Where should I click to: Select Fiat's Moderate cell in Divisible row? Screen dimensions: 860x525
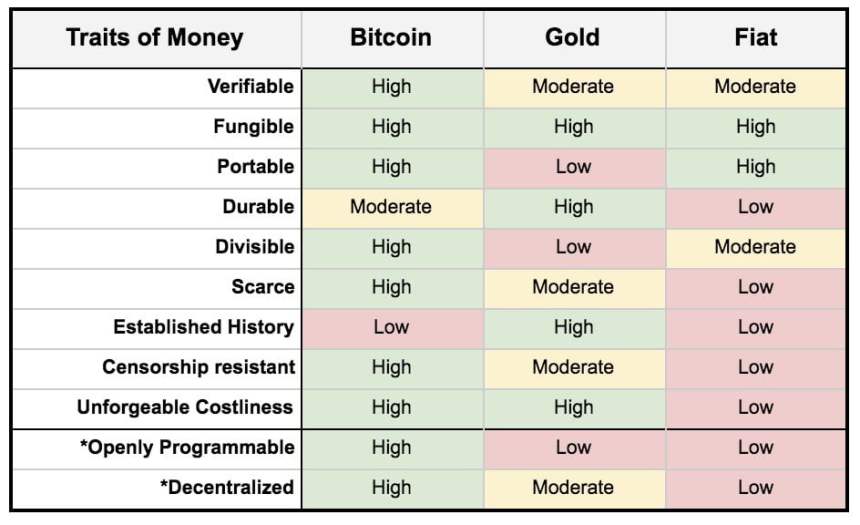[755, 247]
